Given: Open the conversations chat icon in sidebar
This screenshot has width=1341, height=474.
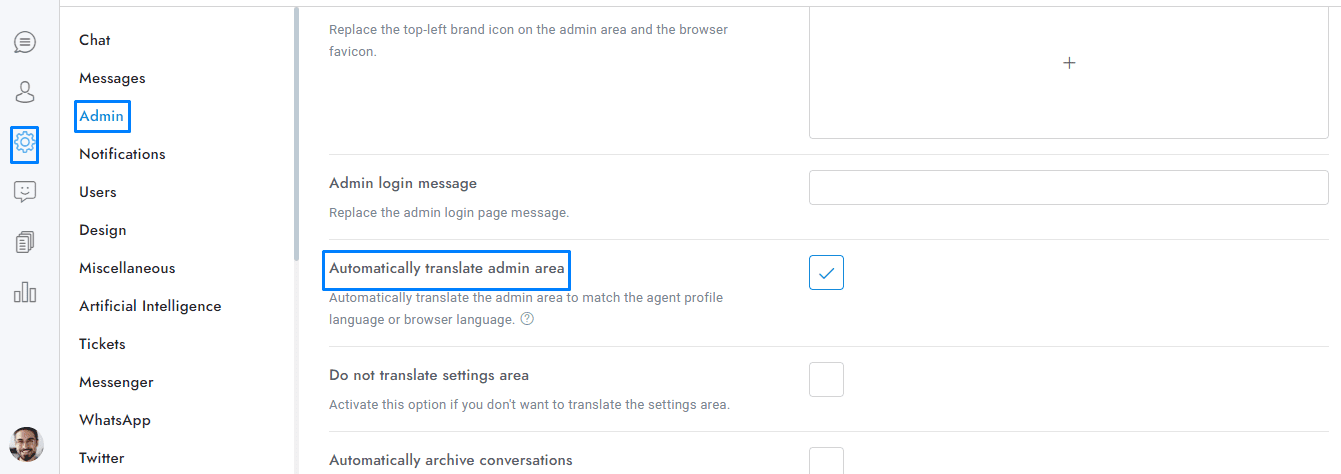Looking at the screenshot, I should coord(25,42).
